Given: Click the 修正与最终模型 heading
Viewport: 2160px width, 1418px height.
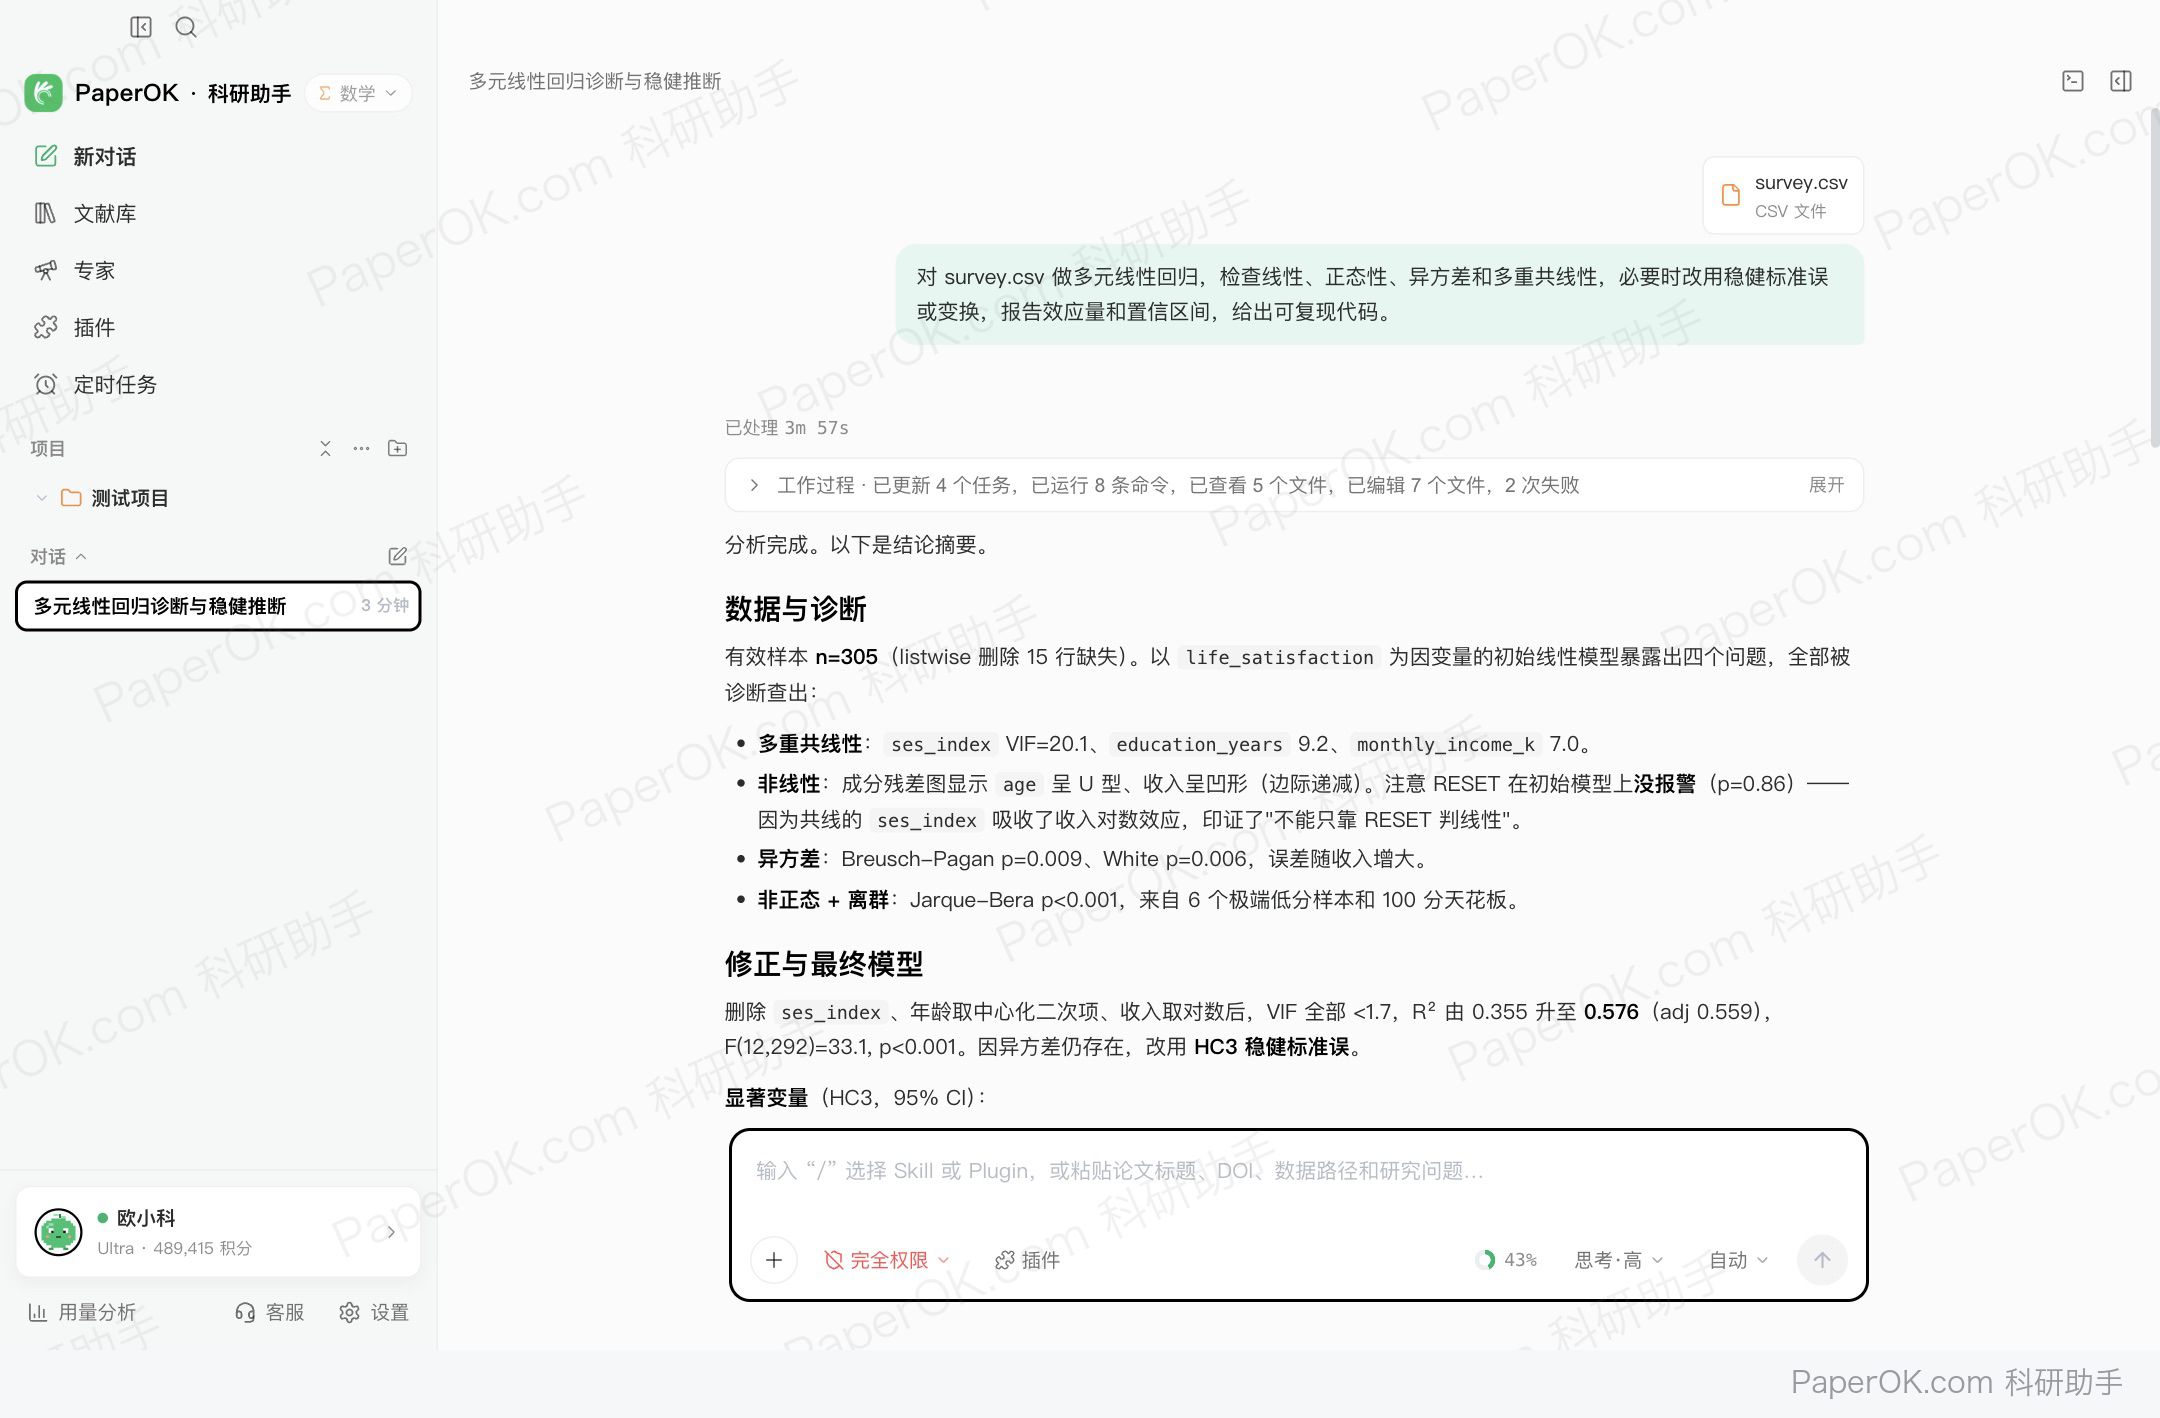Looking at the screenshot, I should [823, 964].
